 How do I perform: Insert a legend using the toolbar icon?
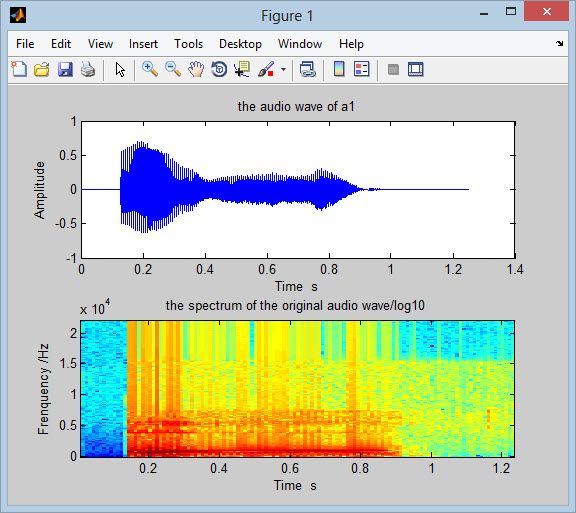point(362,69)
